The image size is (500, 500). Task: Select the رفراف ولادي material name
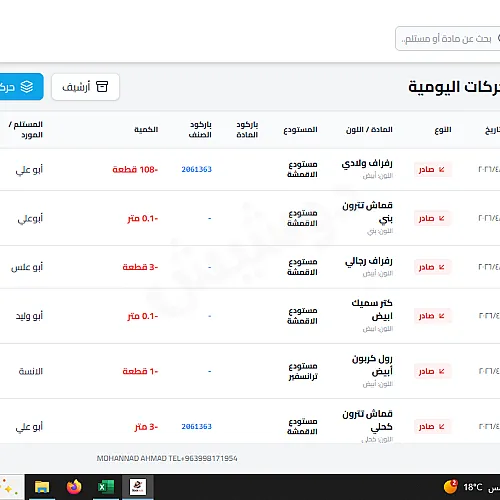[x=367, y=163]
